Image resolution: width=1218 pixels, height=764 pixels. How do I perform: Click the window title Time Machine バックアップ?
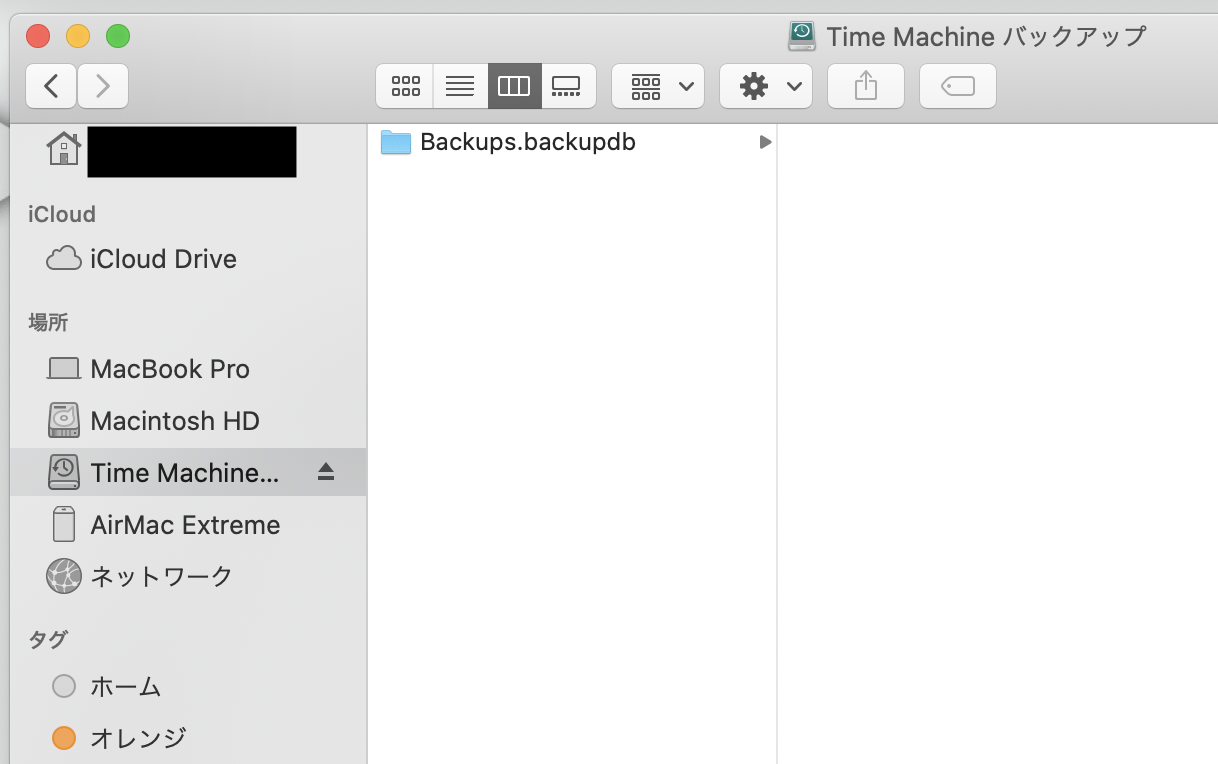[x=986, y=37]
